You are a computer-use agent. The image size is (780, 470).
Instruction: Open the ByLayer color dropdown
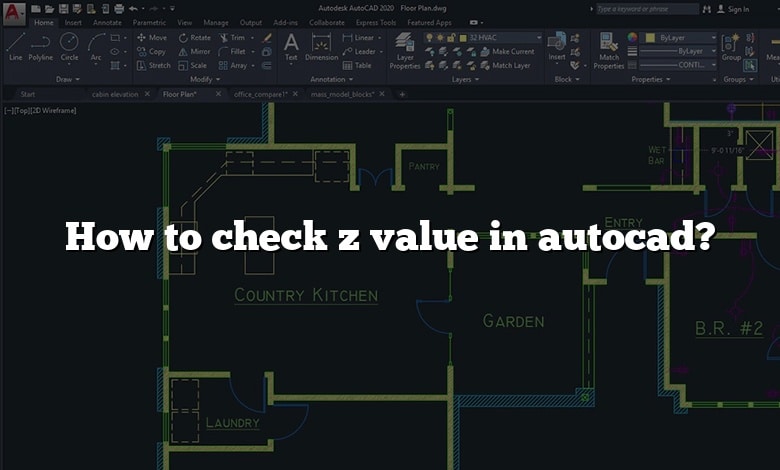point(713,37)
